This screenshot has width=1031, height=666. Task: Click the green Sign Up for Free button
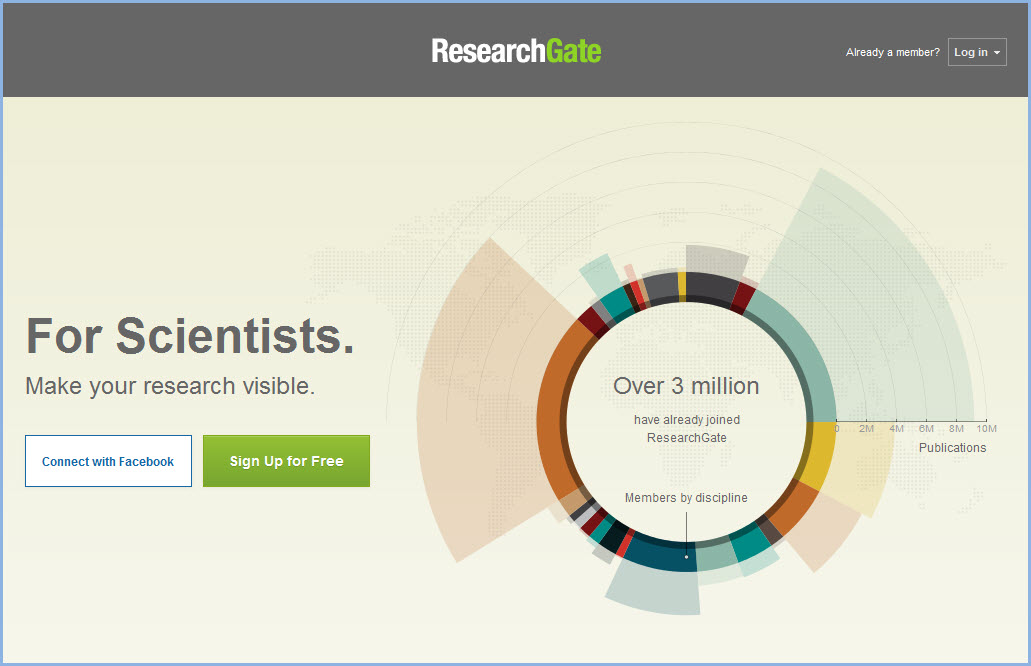point(286,461)
